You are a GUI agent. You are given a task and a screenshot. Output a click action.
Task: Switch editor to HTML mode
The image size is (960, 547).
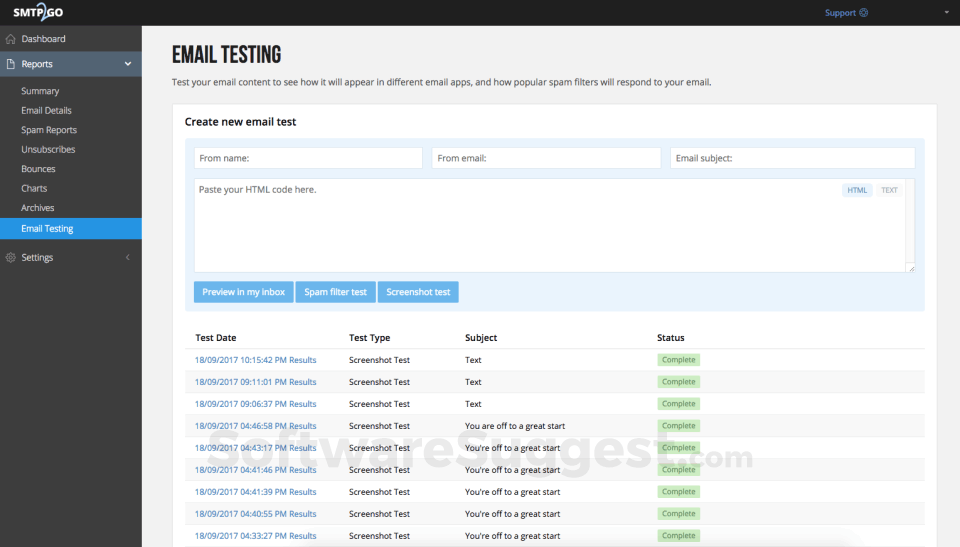857,190
